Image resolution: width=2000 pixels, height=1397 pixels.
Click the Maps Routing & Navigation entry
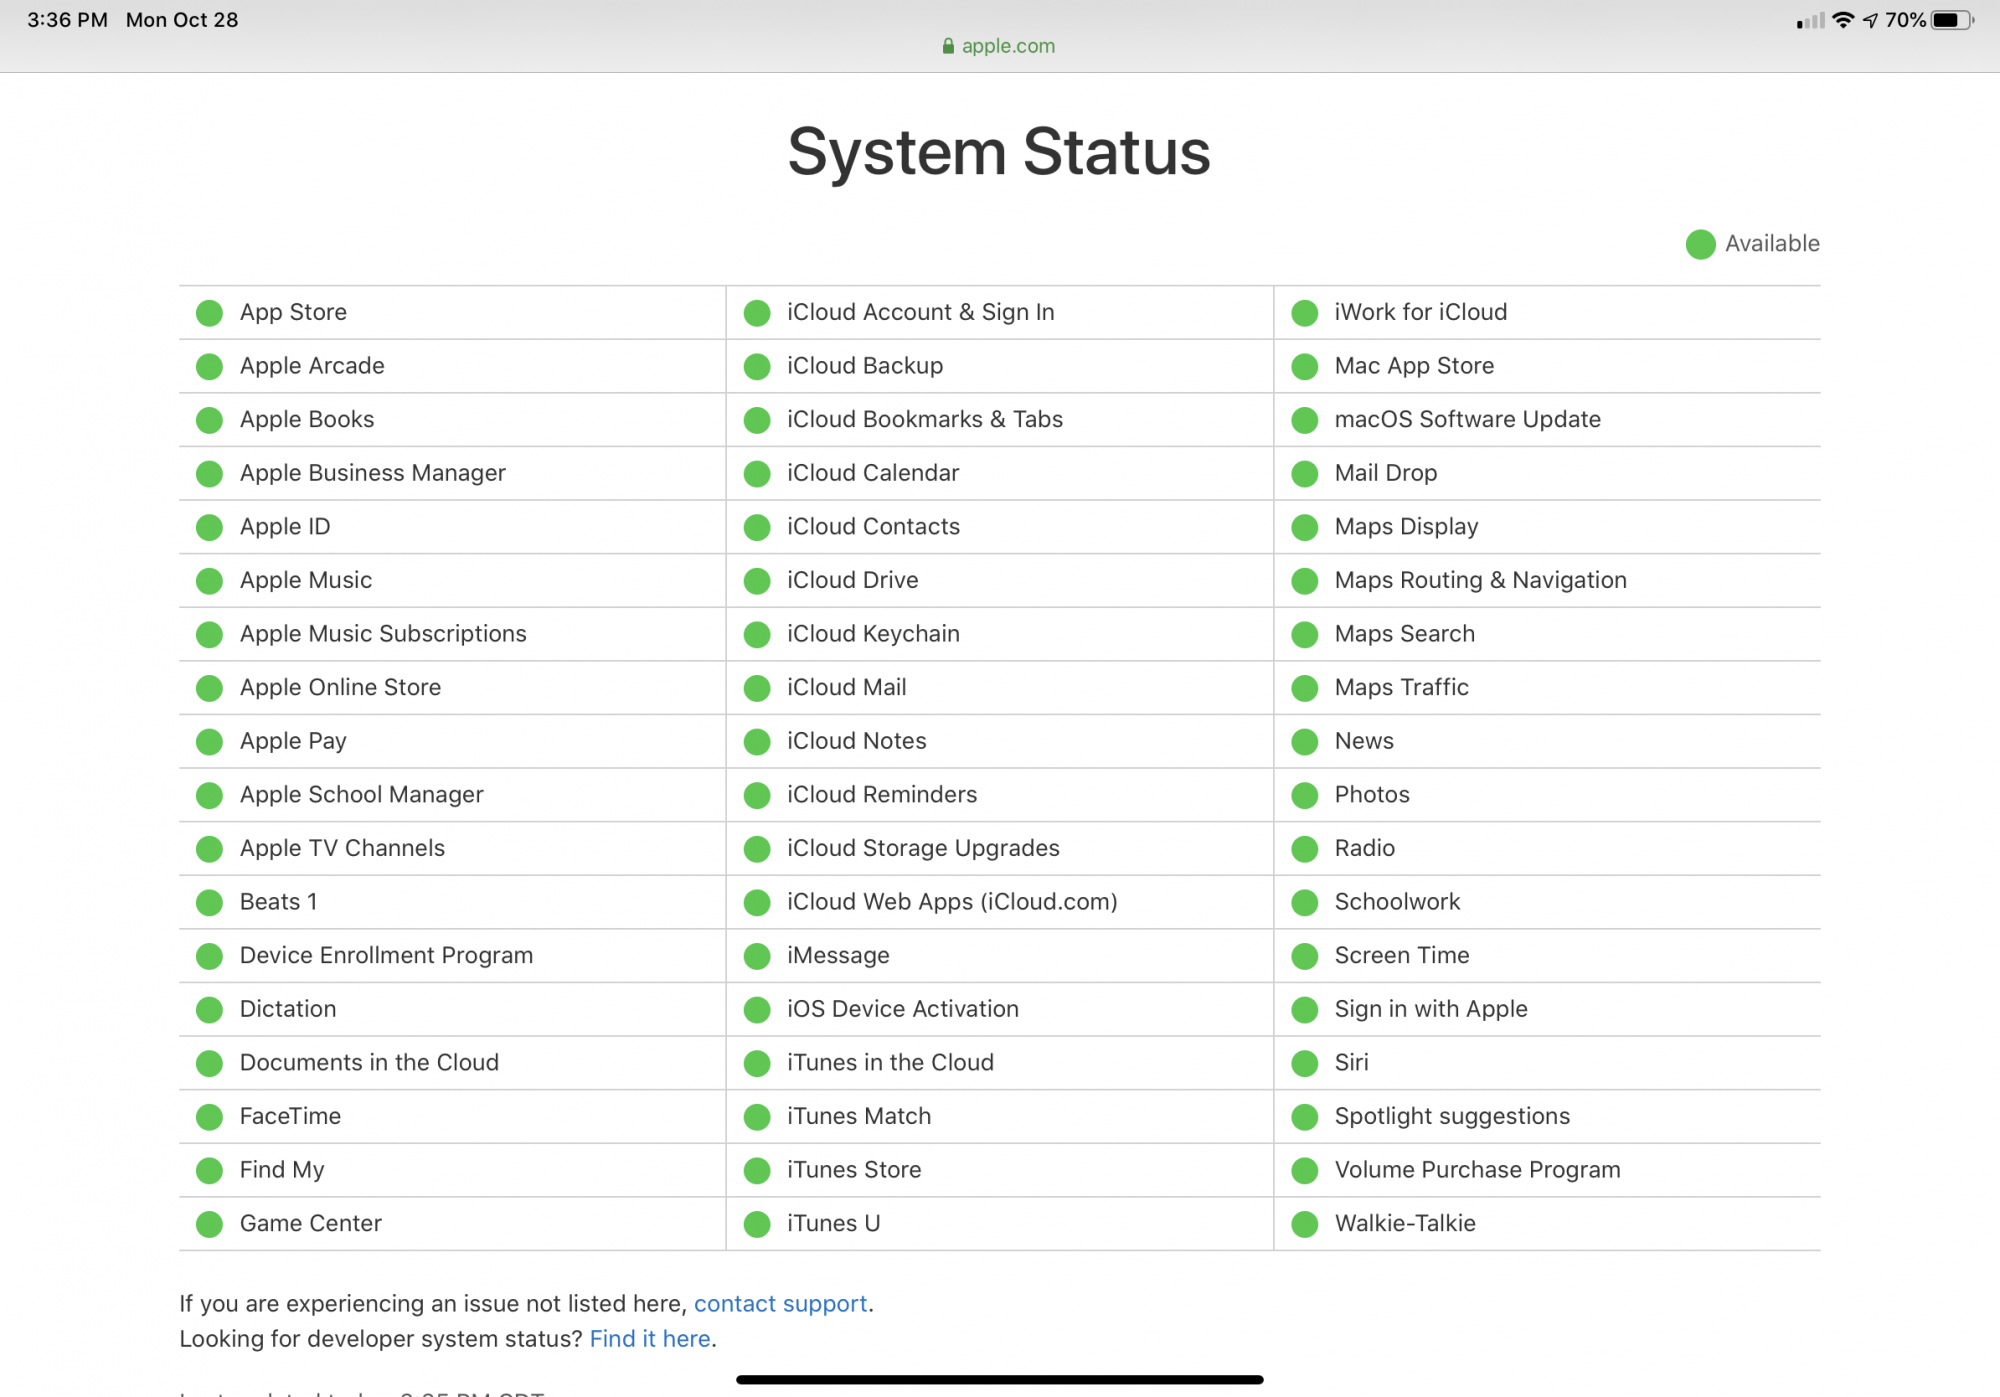click(1480, 580)
